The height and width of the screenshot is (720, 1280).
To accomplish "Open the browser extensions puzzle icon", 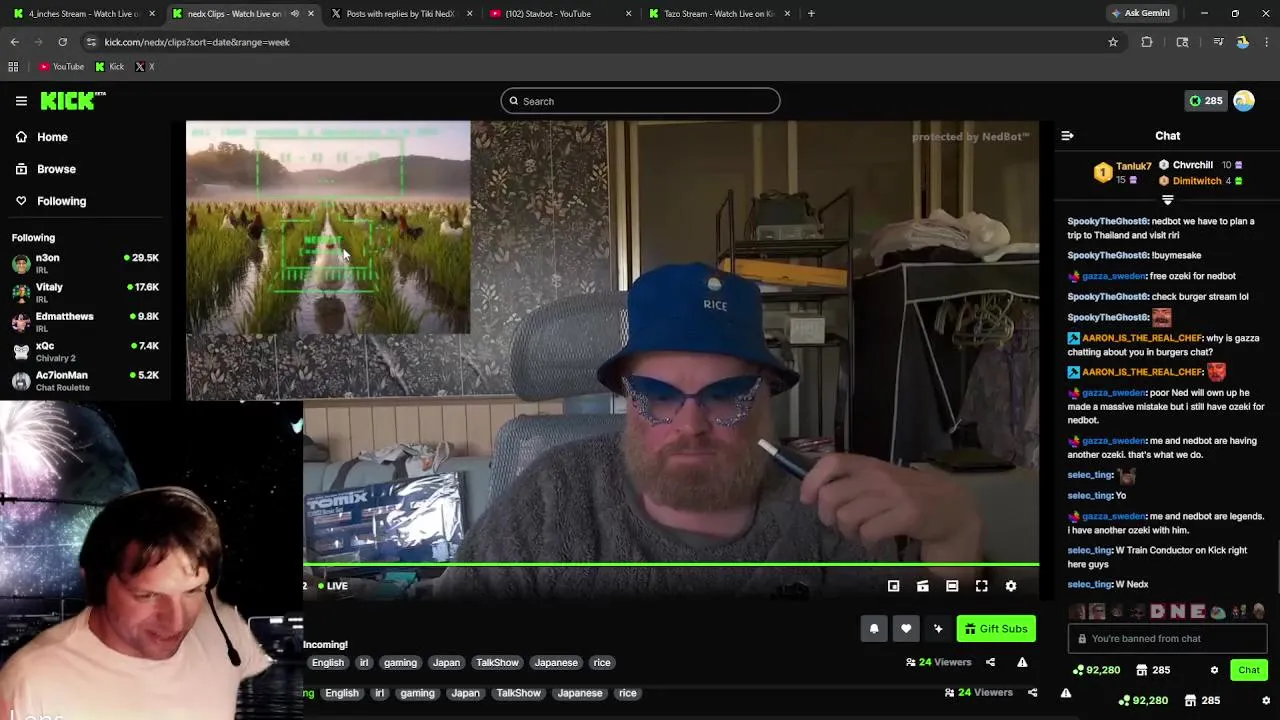I will tap(1147, 42).
